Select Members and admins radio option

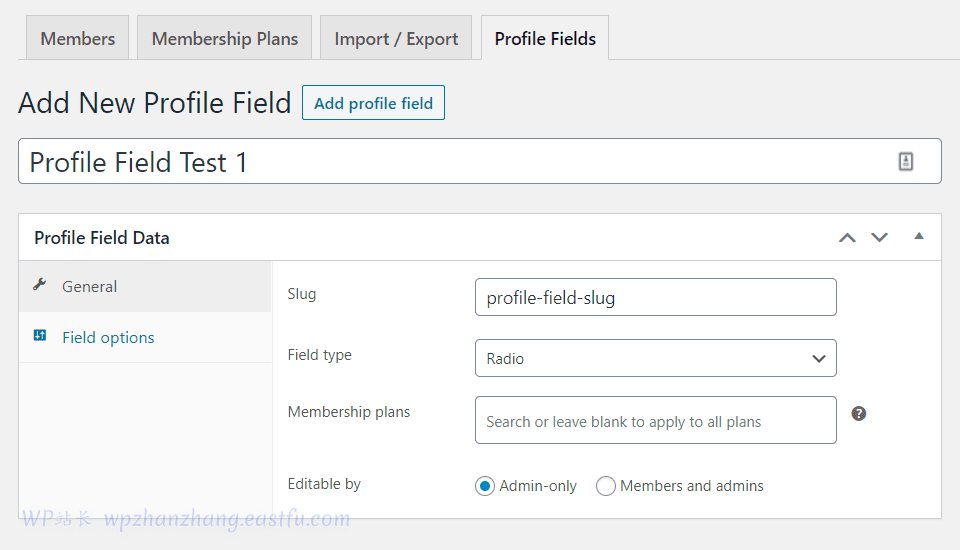click(605, 486)
